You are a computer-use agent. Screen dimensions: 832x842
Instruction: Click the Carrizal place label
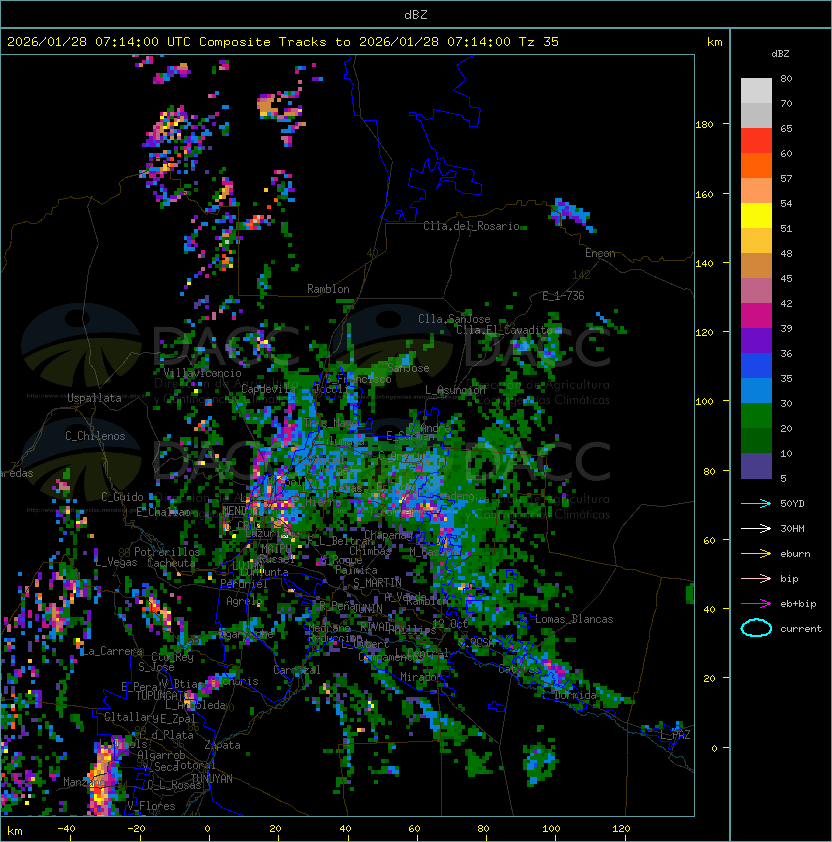296,670
